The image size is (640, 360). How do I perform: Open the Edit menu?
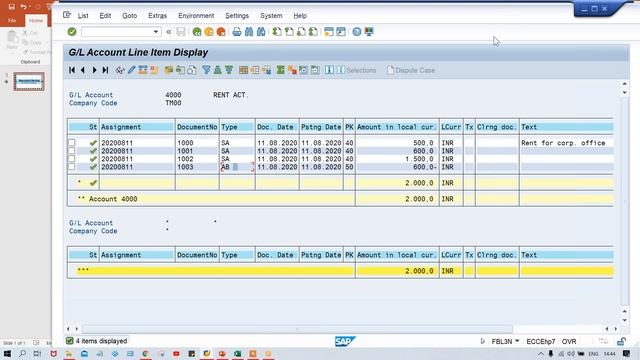(105, 16)
